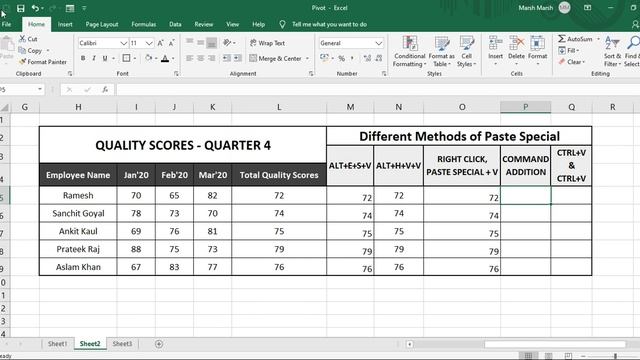Click the Fill button in Editing
This screenshot has width=640, height=360.
pyautogui.click(x=569, y=50)
